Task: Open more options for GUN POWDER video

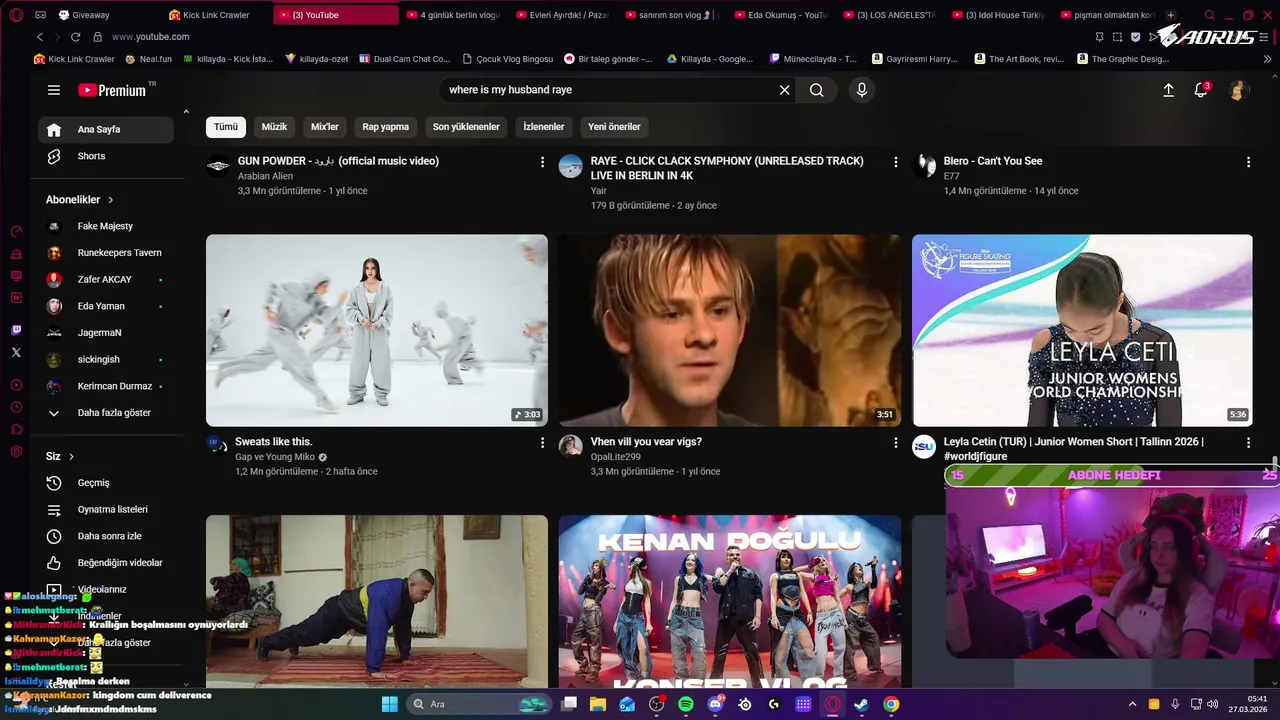Action: pyautogui.click(x=543, y=162)
